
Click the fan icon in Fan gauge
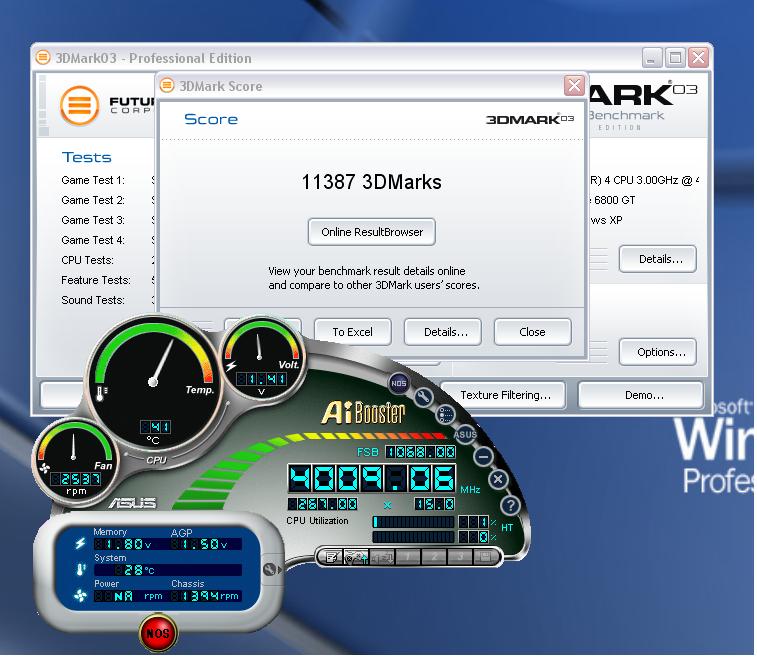44,468
